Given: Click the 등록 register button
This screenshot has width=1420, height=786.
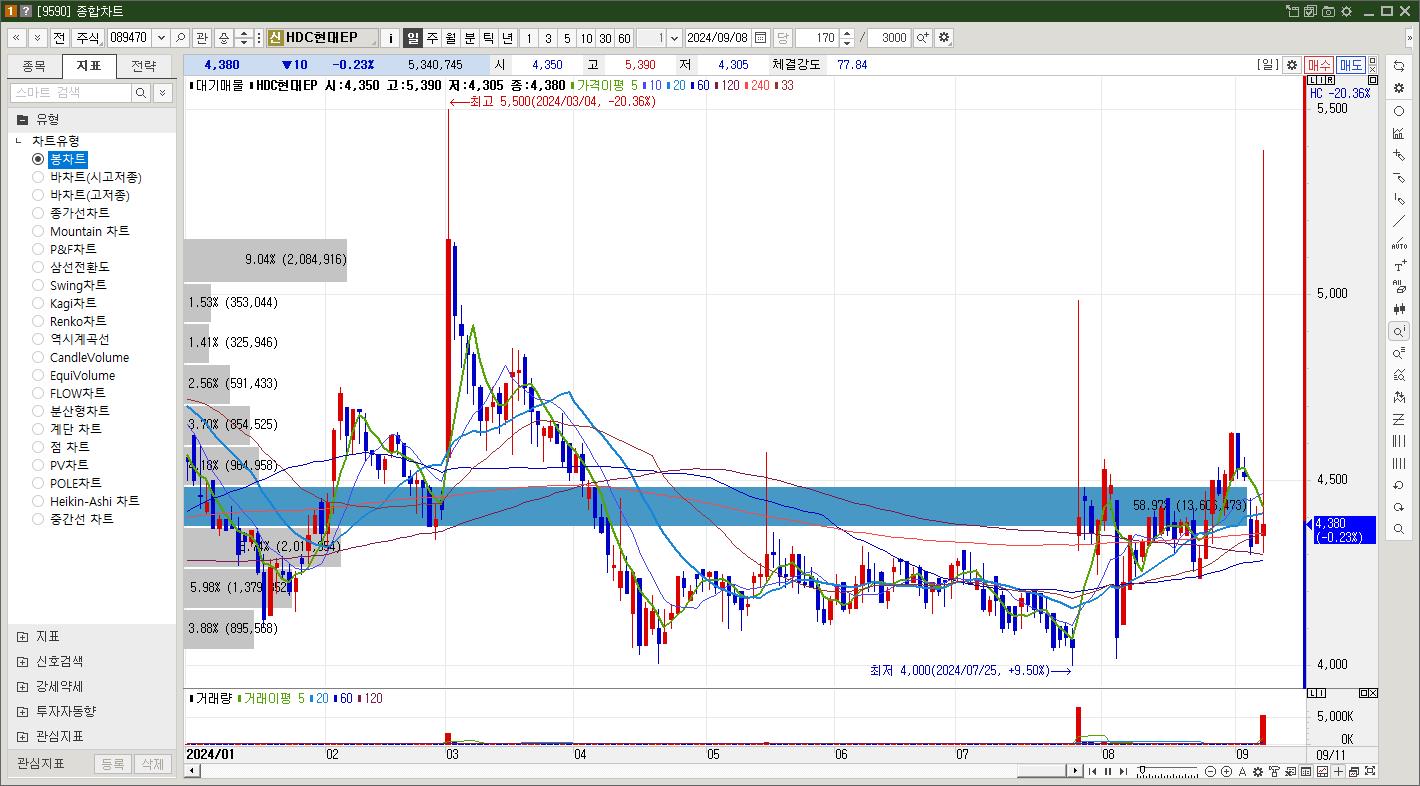Looking at the screenshot, I should tap(113, 764).
